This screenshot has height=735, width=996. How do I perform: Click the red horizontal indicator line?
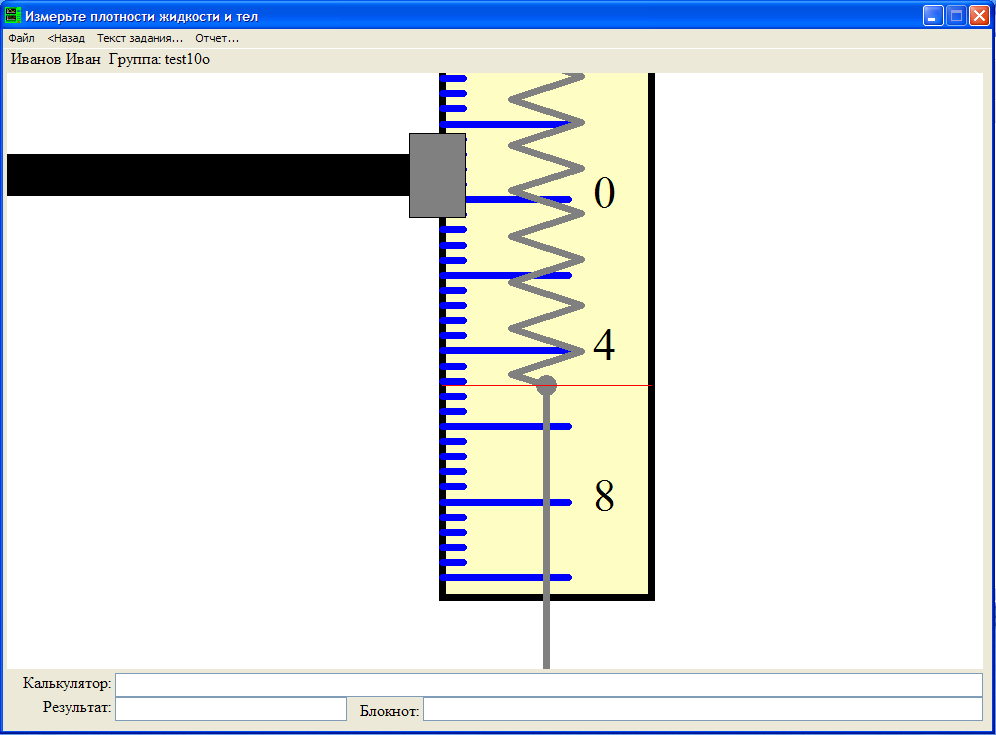pos(547,386)
